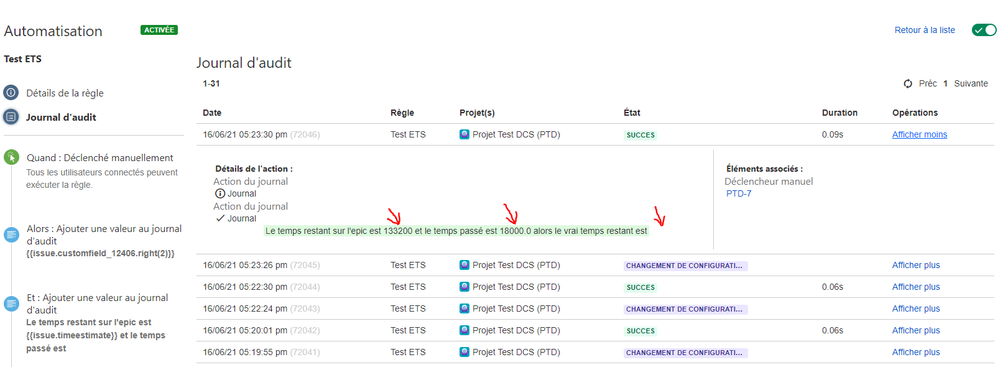Screen dimensions: 998x367
Task: Click project icon in the 05:20:01 pm row
Action: 464,330
